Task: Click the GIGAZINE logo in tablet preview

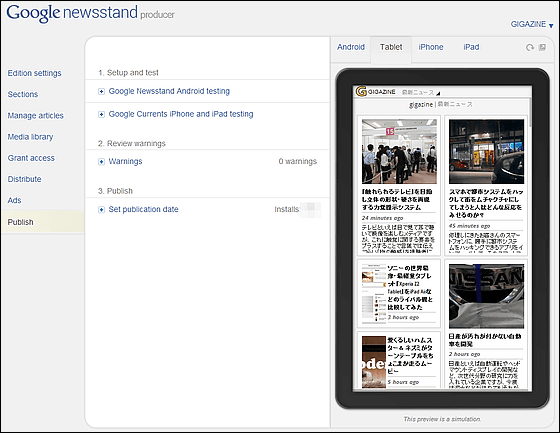Action: pyautogui.click(x=376, y=91)
